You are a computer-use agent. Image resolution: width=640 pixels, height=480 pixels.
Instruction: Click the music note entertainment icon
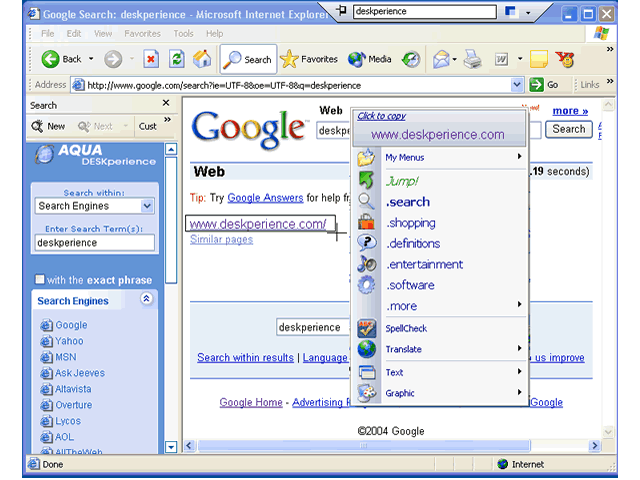366,264
